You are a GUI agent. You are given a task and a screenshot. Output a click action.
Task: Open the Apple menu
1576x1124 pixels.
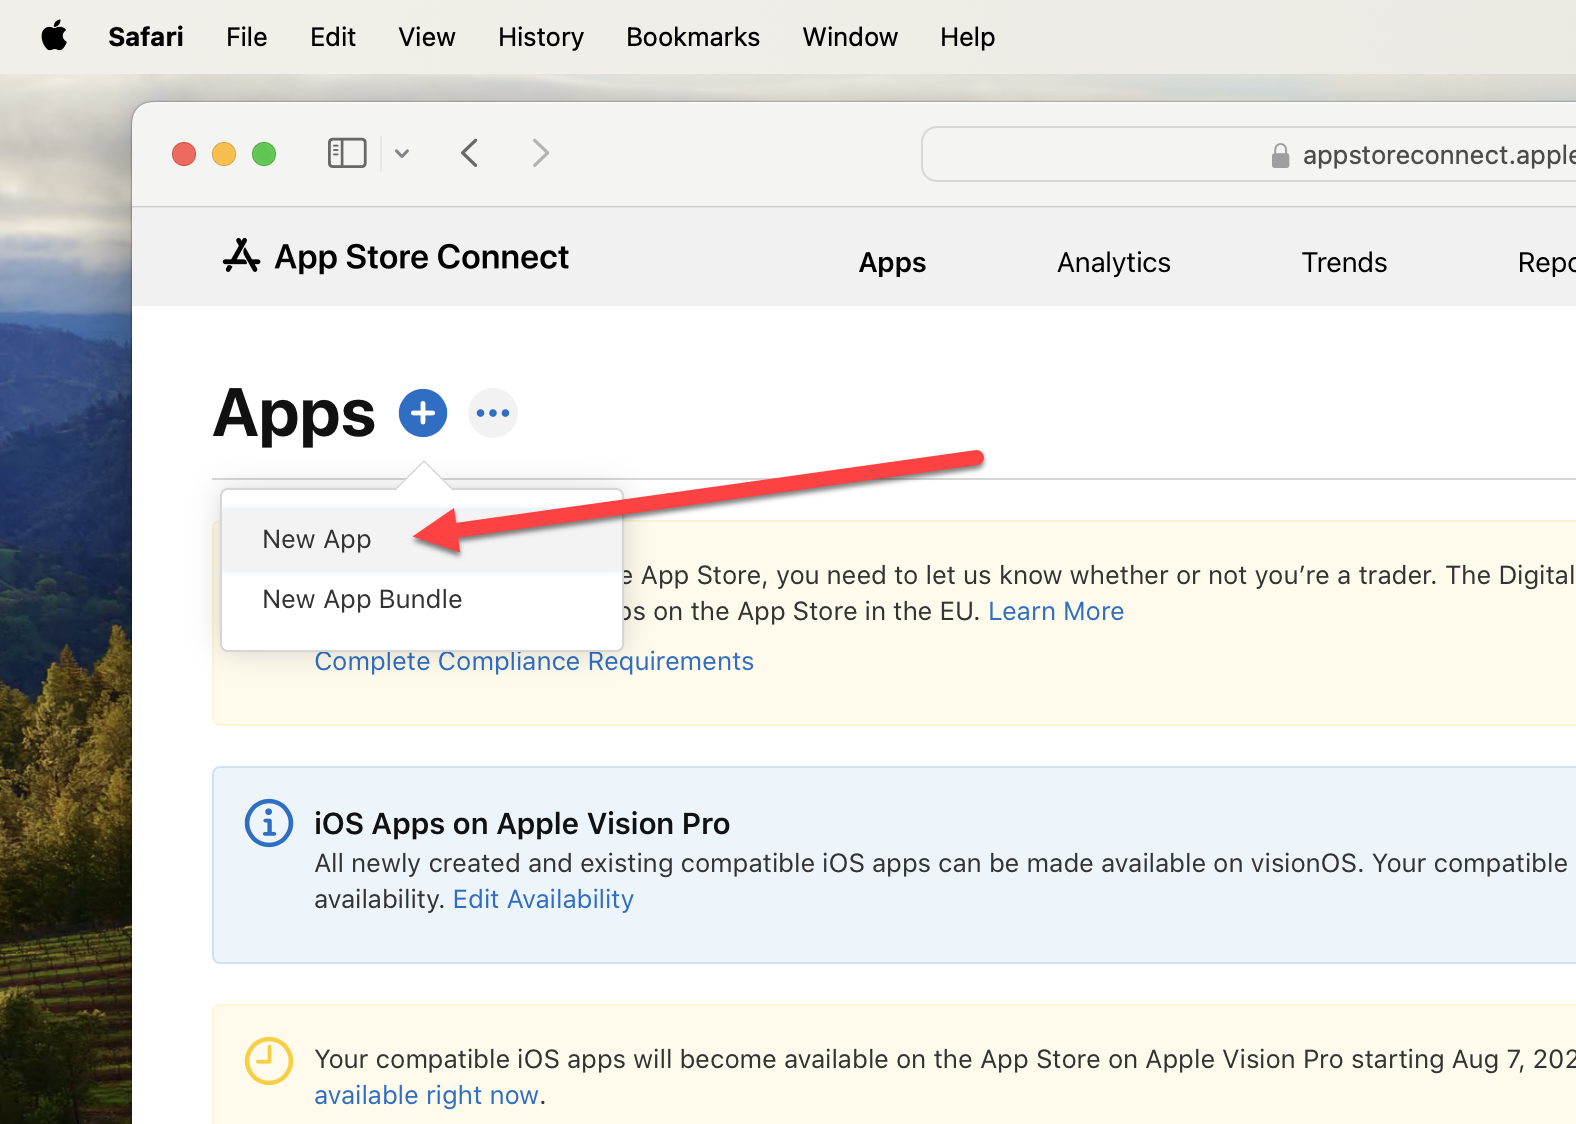[54, 37]
